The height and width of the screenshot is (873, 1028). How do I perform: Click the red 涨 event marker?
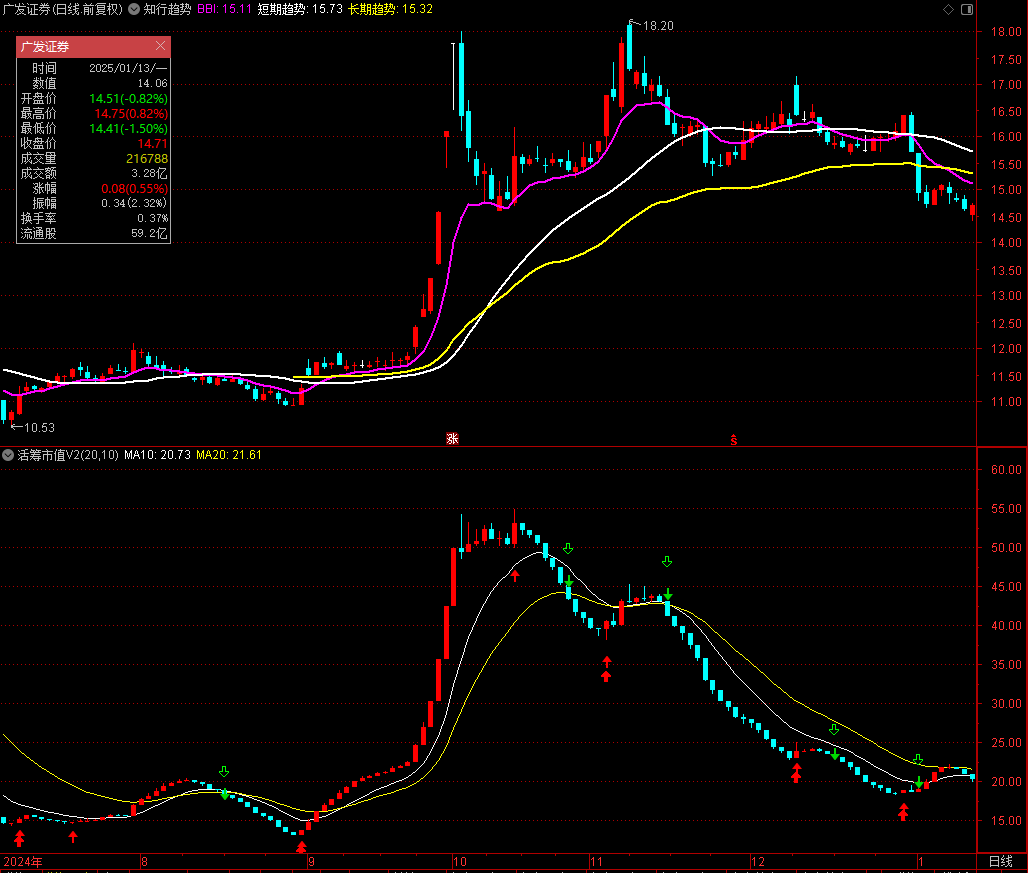(x=452, y=438)
